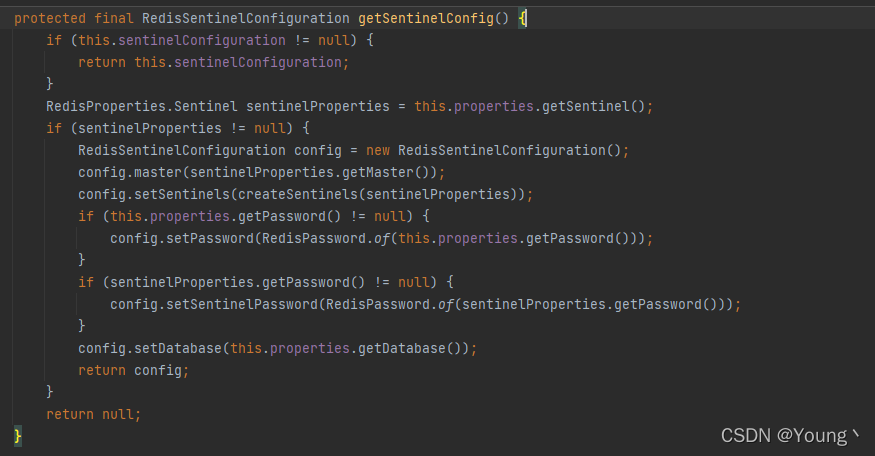The height and width of the screenshot is (456, 875).
Task: Click the method's closing yellow brace
Action: click(x=18, y=435)
